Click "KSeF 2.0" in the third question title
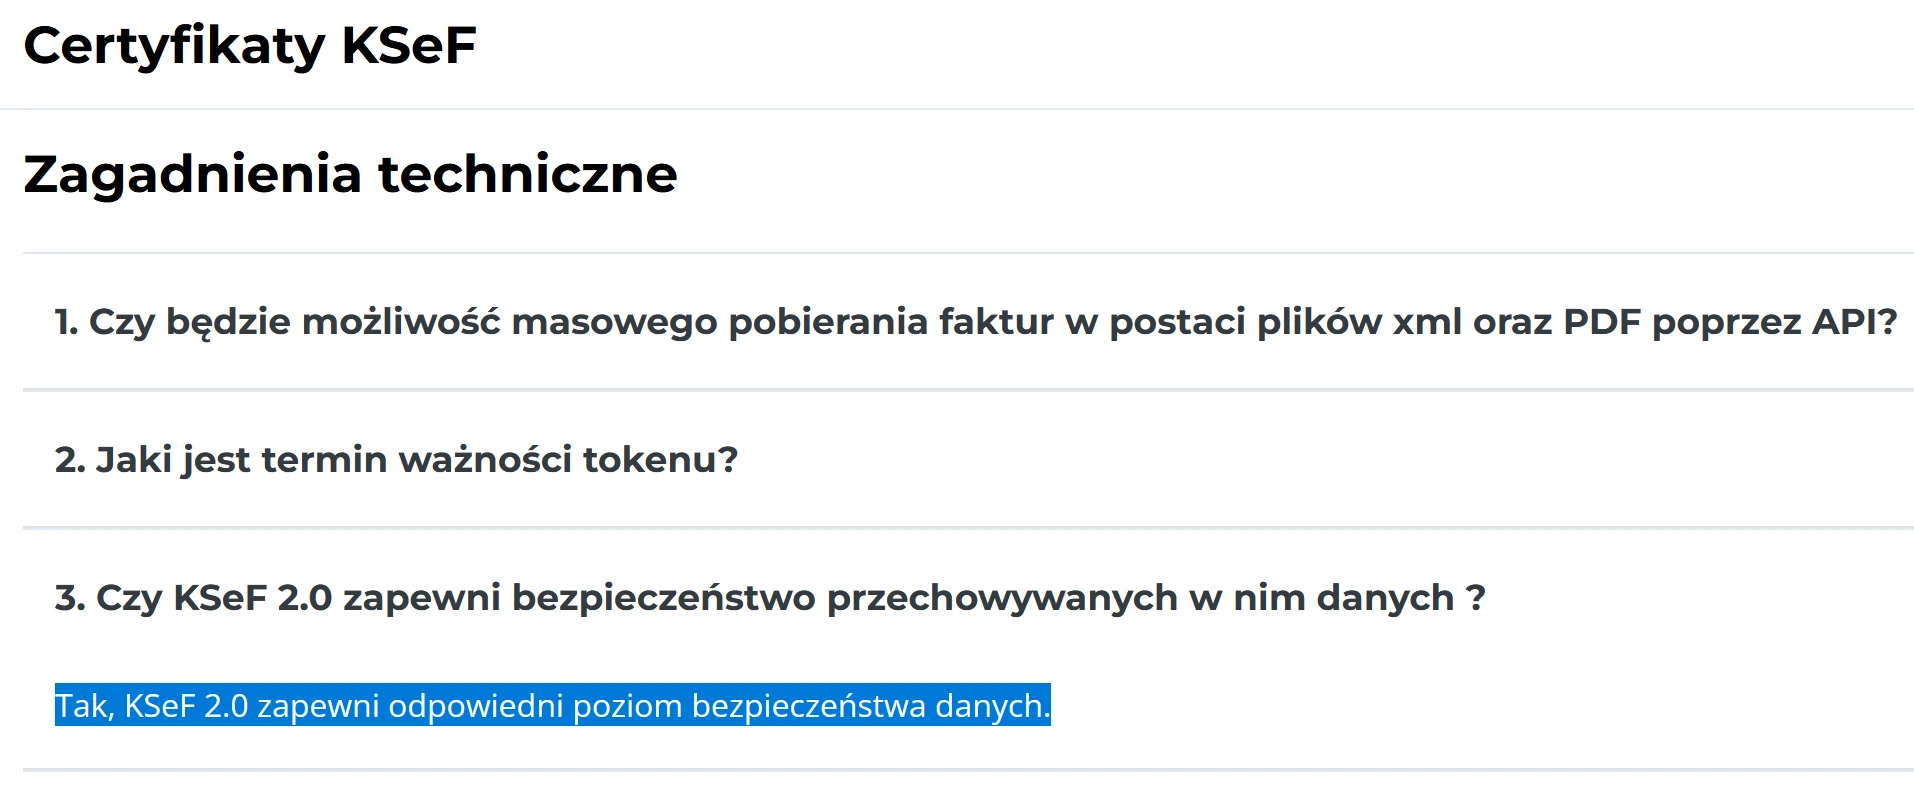The image size is (1914, 794). pos(252,598)
